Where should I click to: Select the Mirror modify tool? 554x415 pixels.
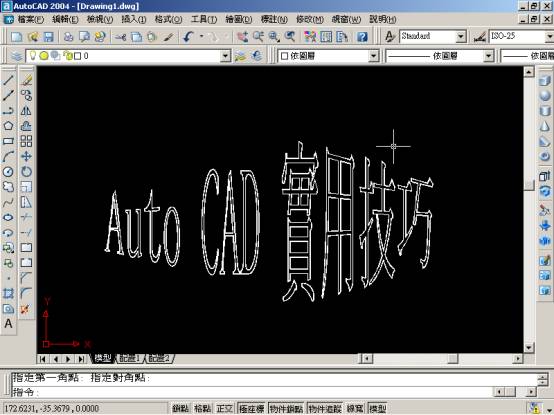point(26,111)
